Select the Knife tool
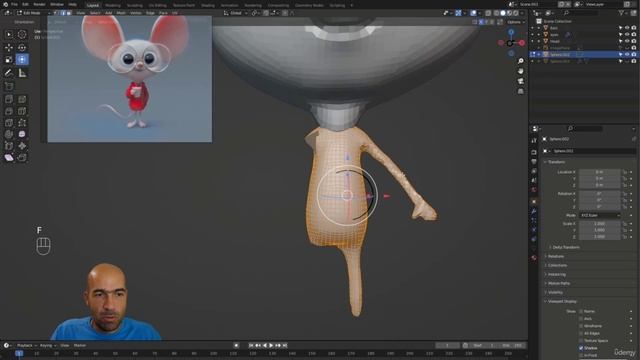This screenshot has width=640, height=360. [9, 122]
